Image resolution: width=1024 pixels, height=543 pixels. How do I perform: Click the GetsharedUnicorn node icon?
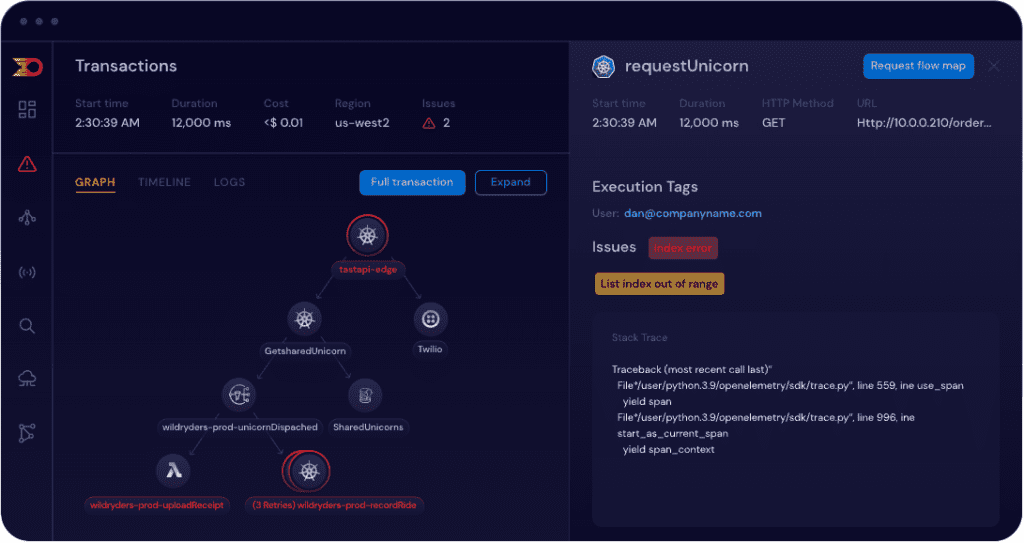coord(304,319)
